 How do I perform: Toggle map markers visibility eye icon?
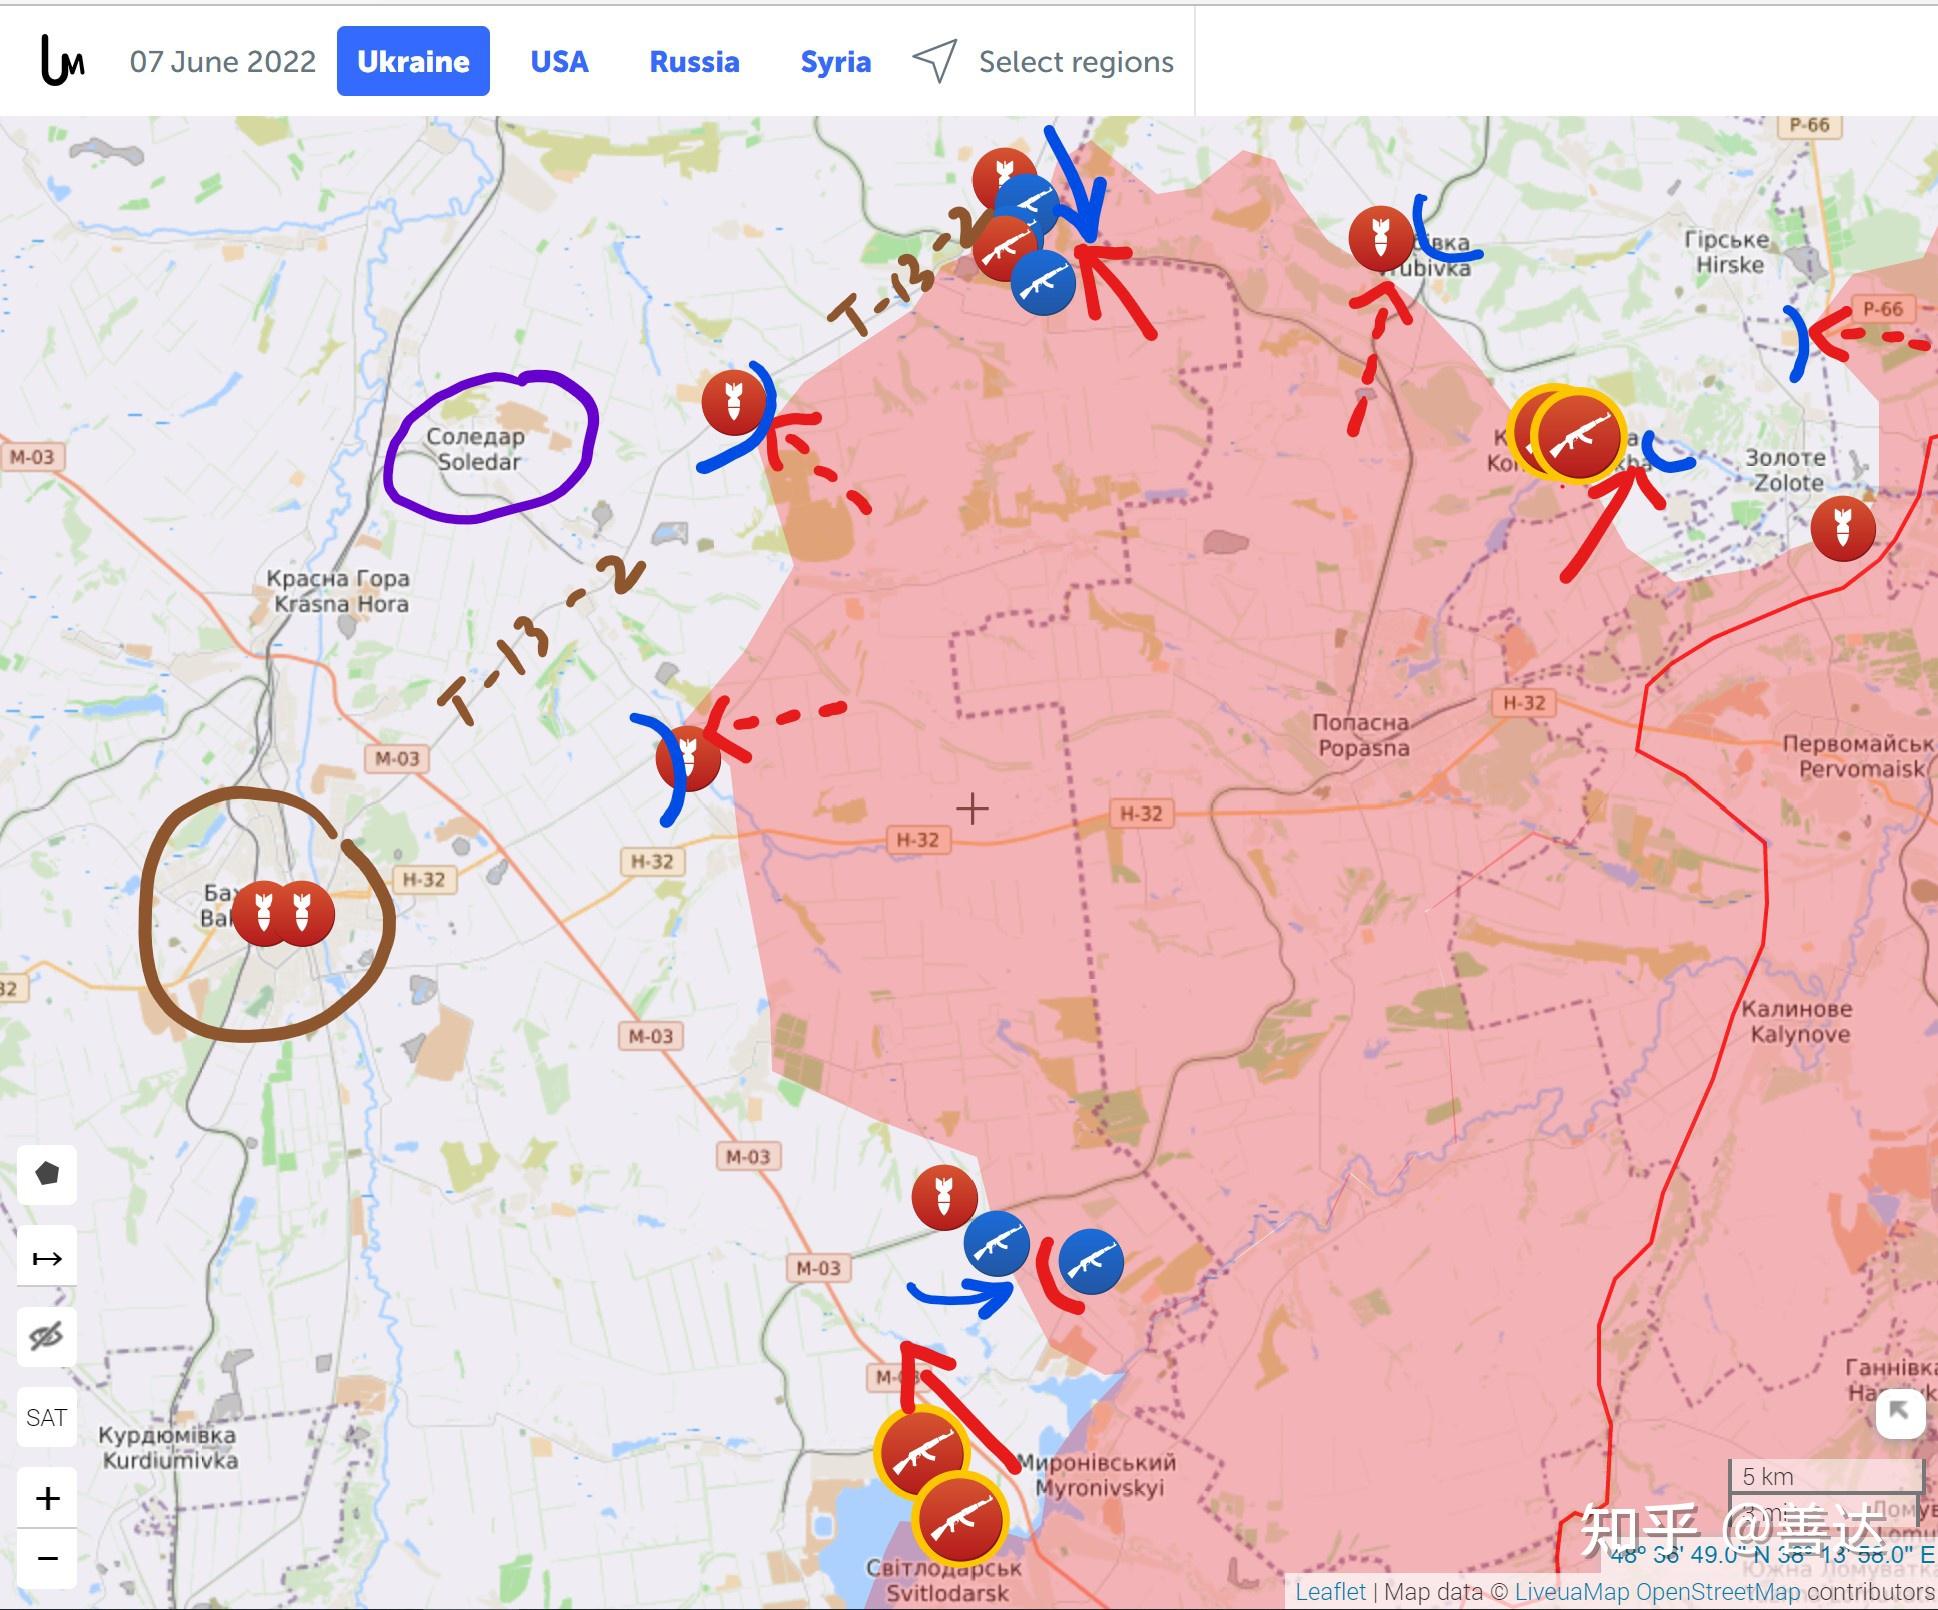point(47,1336)
